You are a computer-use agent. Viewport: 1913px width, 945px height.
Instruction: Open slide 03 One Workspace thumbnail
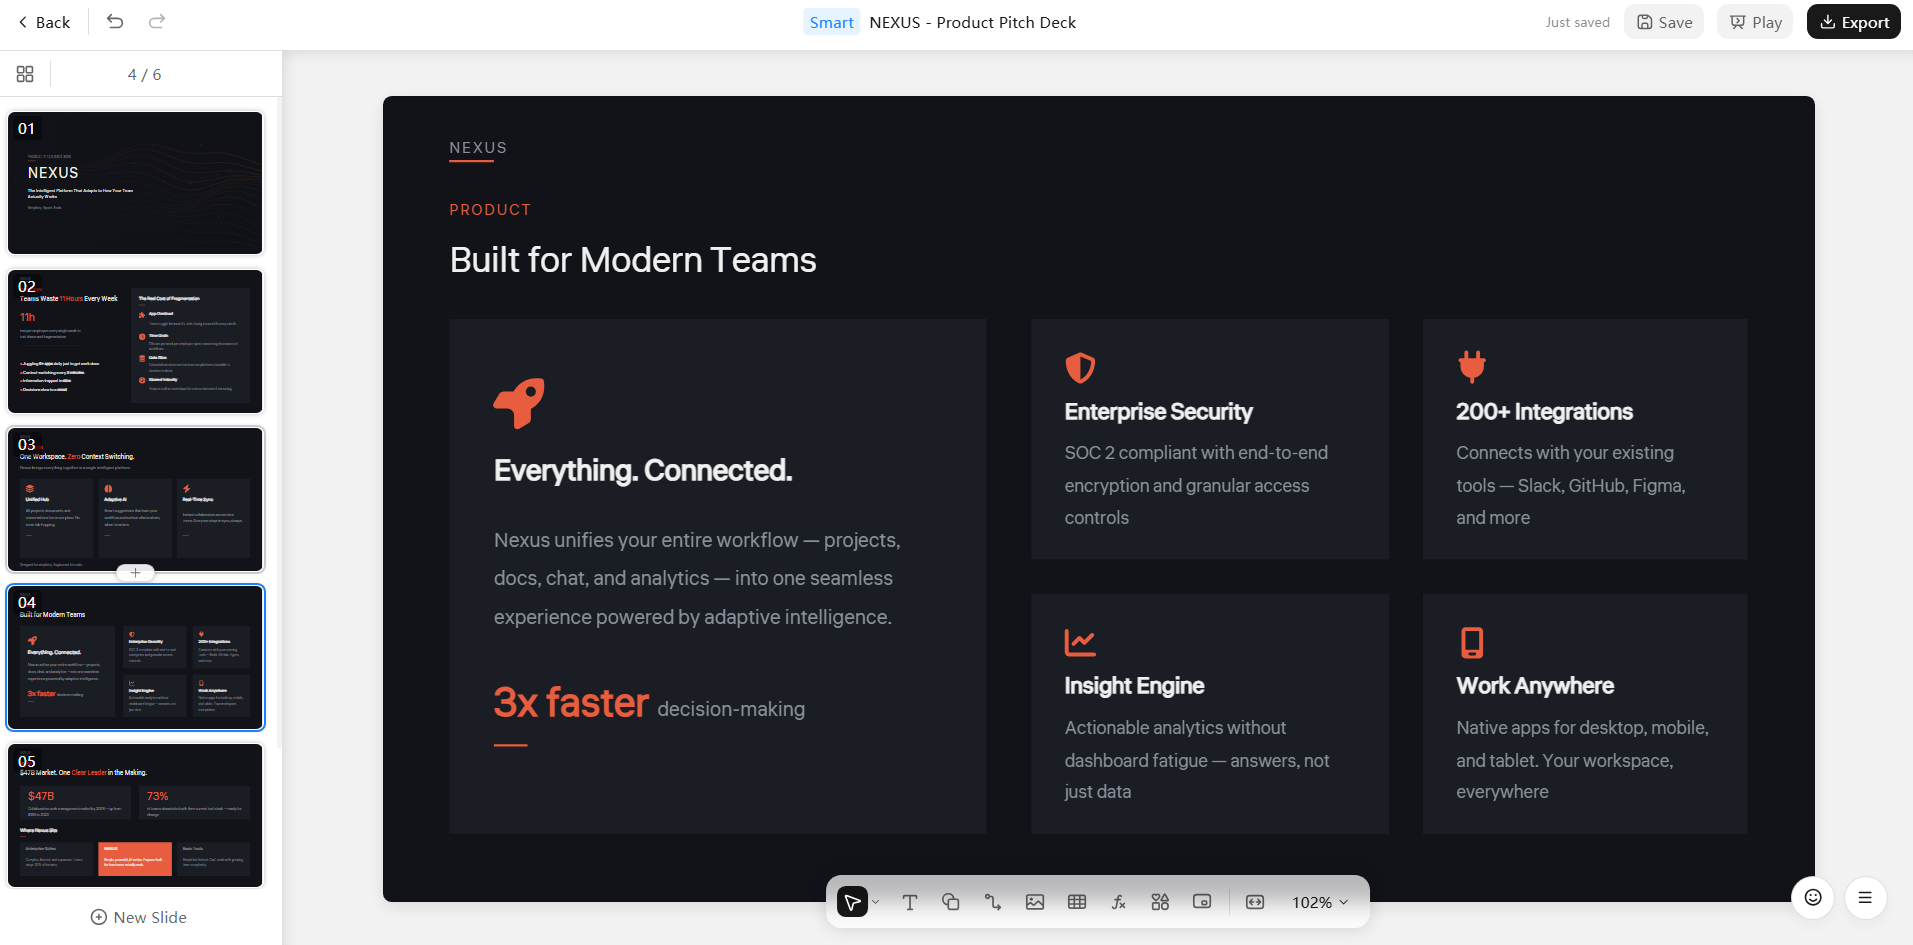(135, 499)
